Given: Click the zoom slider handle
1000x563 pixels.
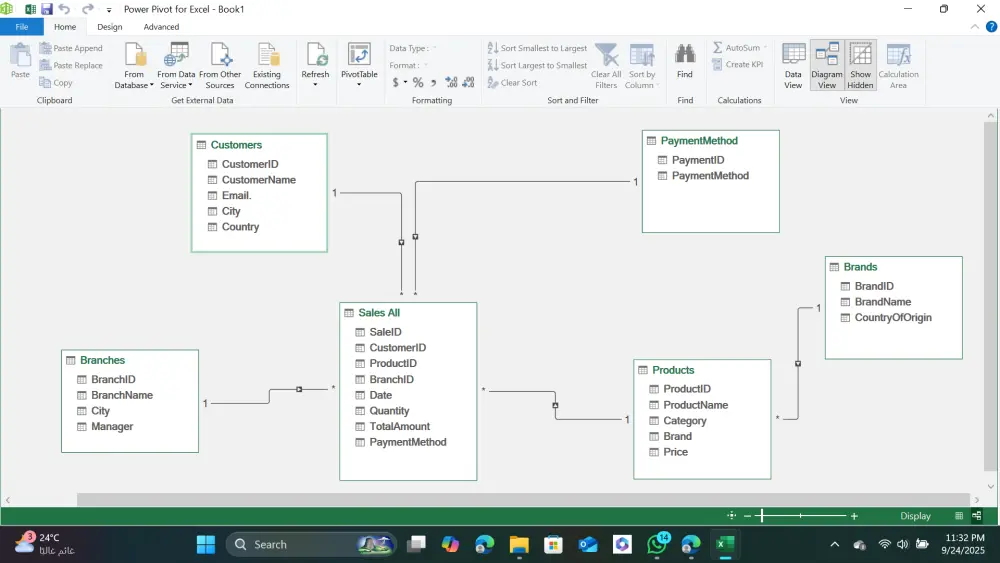Looking at the screenshot, I should [x=762, y=515].
